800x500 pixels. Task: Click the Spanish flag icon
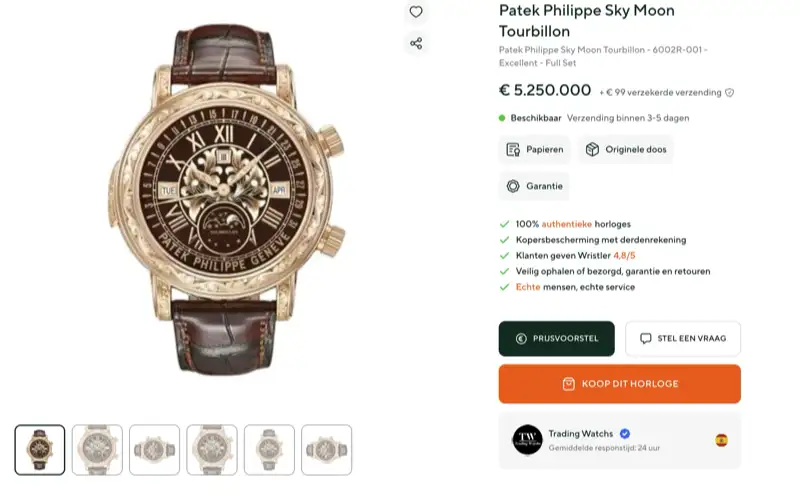point(721,440)
